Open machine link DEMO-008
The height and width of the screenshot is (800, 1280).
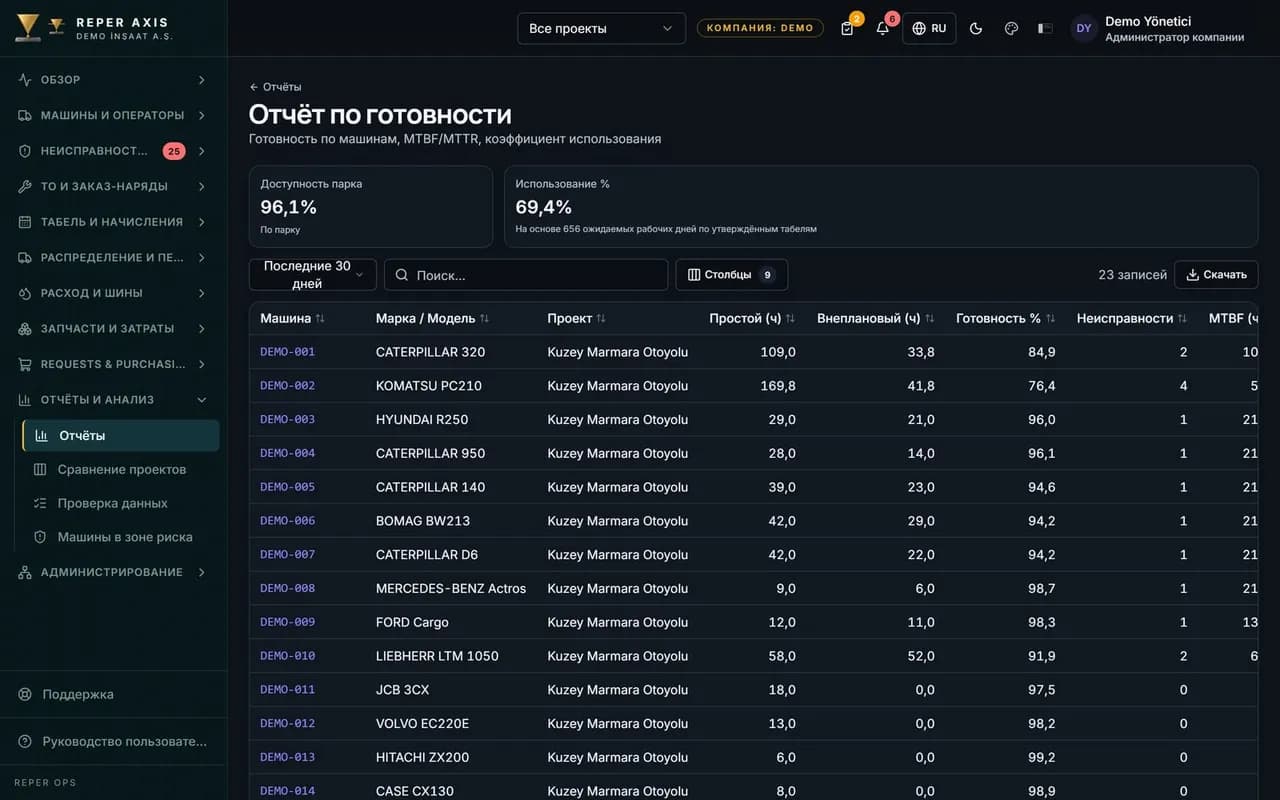[287, 588]
